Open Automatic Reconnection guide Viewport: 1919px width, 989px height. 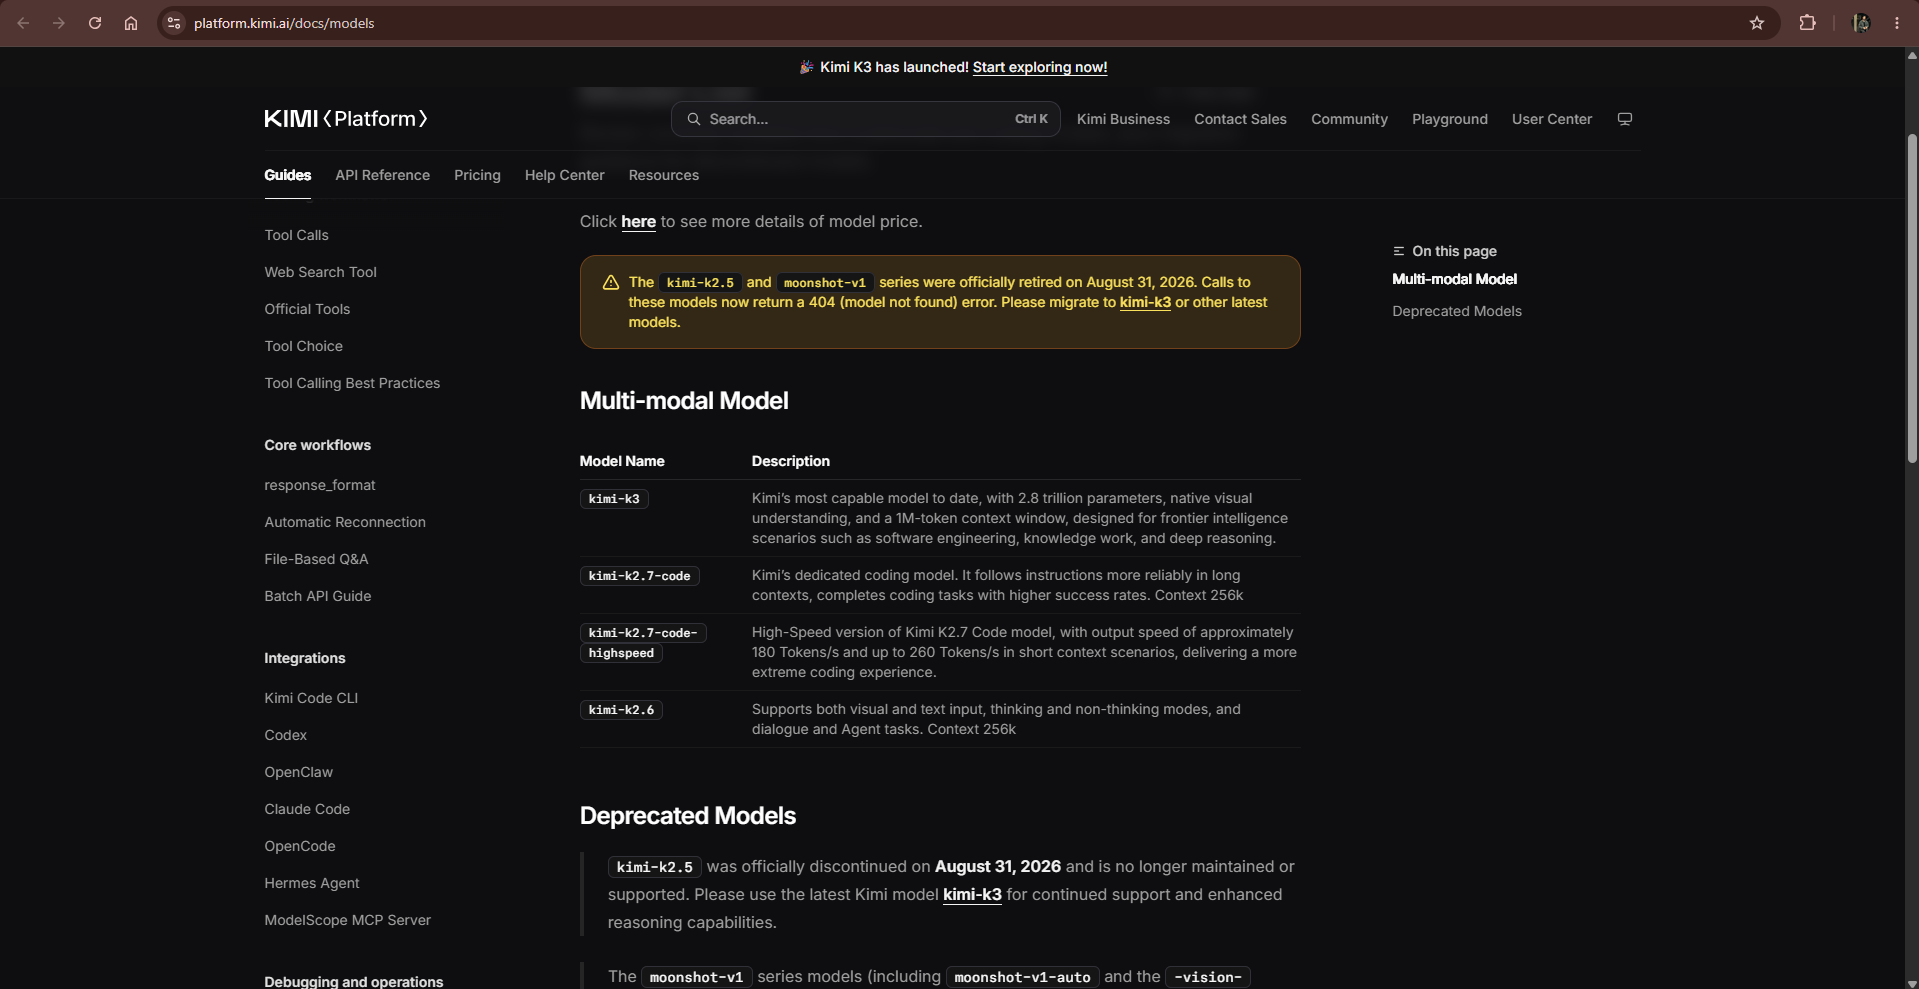345,522
